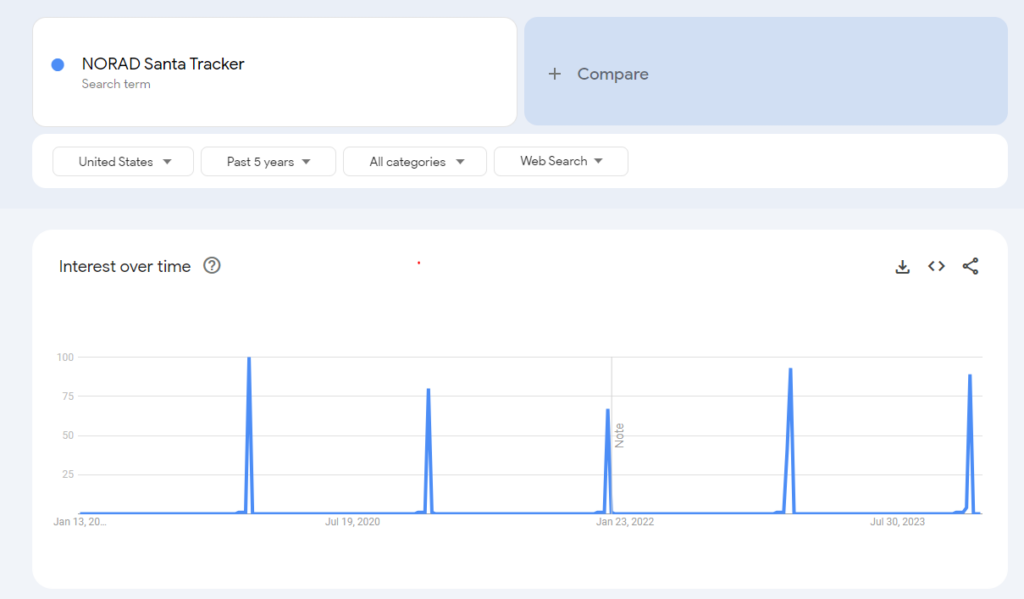This screenshot has height=599, width=1024.
Task: Click the 100 y-axis value
Action: click(65, 357)
